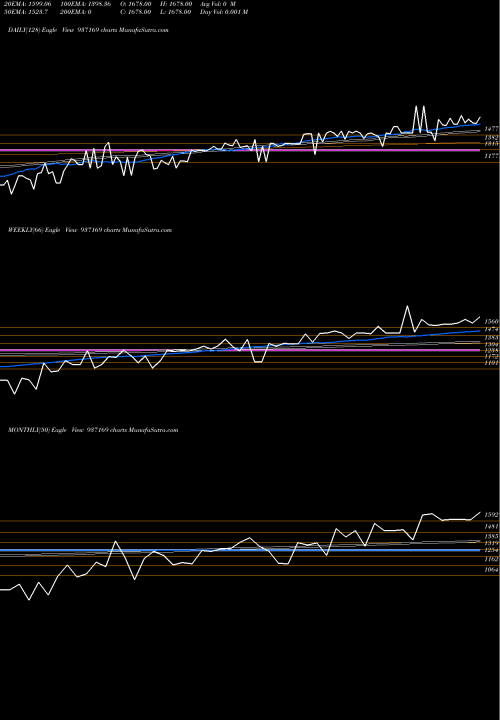Click the DAILY(128) chart title
500x720 pixels.
[x=88, y=30]
